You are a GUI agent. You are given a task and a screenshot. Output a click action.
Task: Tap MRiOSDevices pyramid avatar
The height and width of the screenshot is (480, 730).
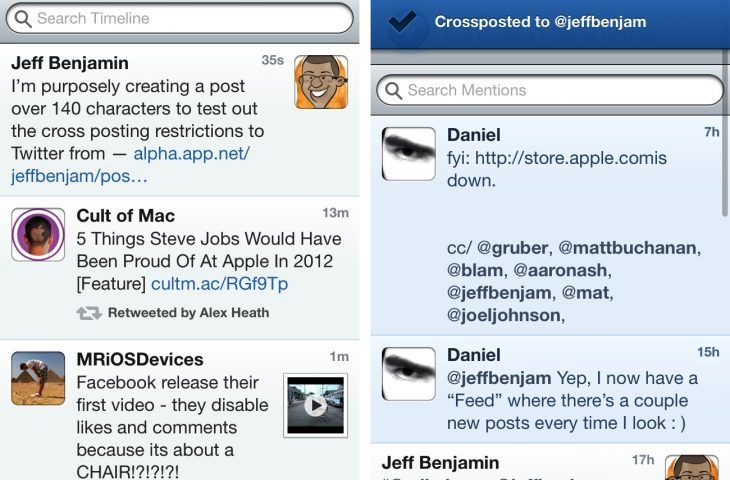pos(38,378)
